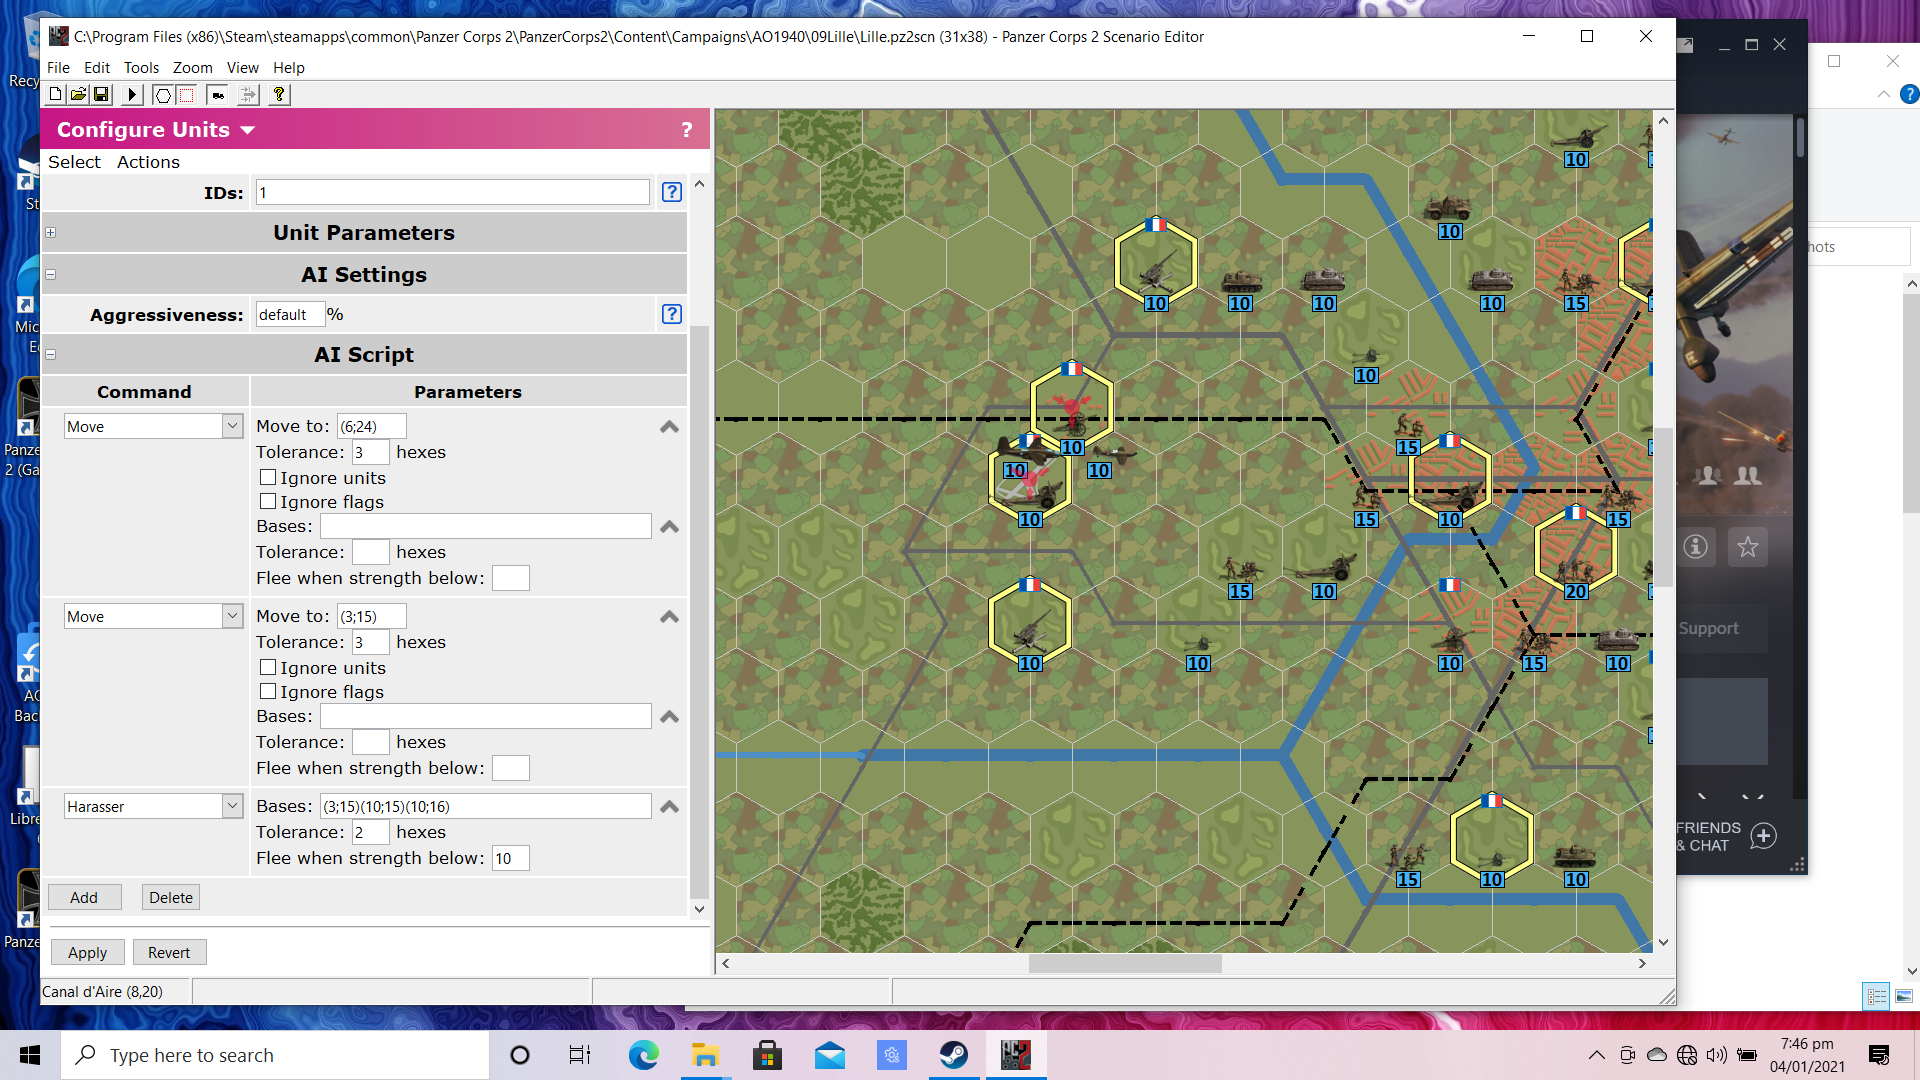1920x1080 pixels.
Task: Click the Windows Start button
Action: tap(30, 1055)
